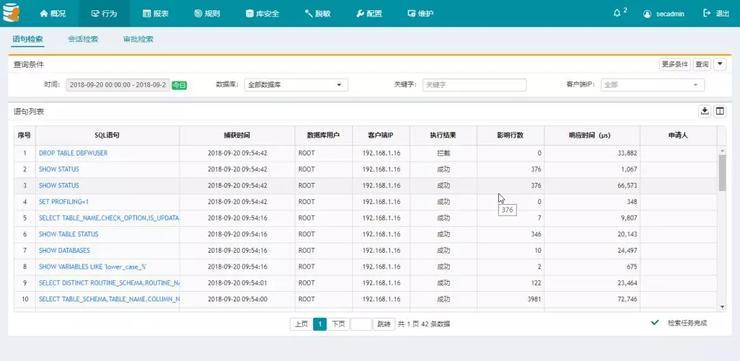The image size is (740, 361).
Task: Open the SET PROFILING=1 statement link
Action: pos(64,202)
